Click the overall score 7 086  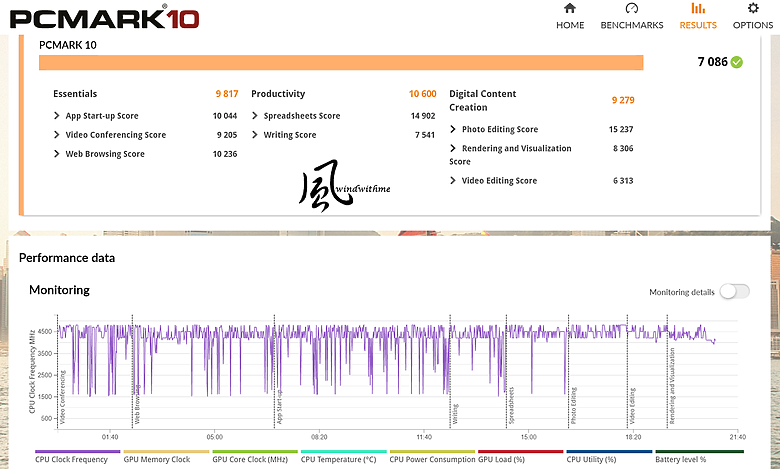point(712,62)
